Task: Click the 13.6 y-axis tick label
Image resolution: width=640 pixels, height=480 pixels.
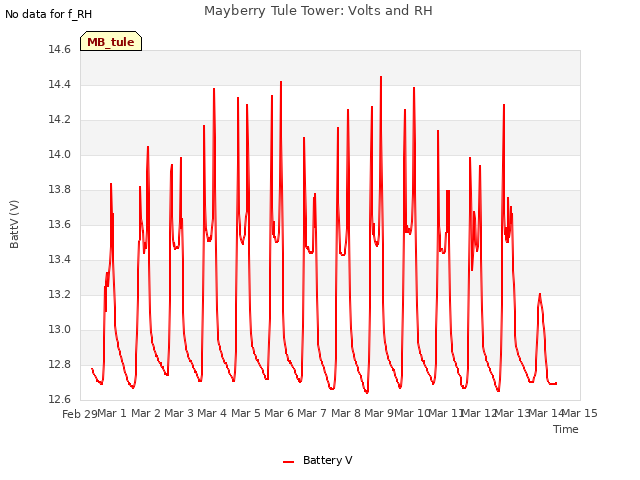Action: (60, 224)
